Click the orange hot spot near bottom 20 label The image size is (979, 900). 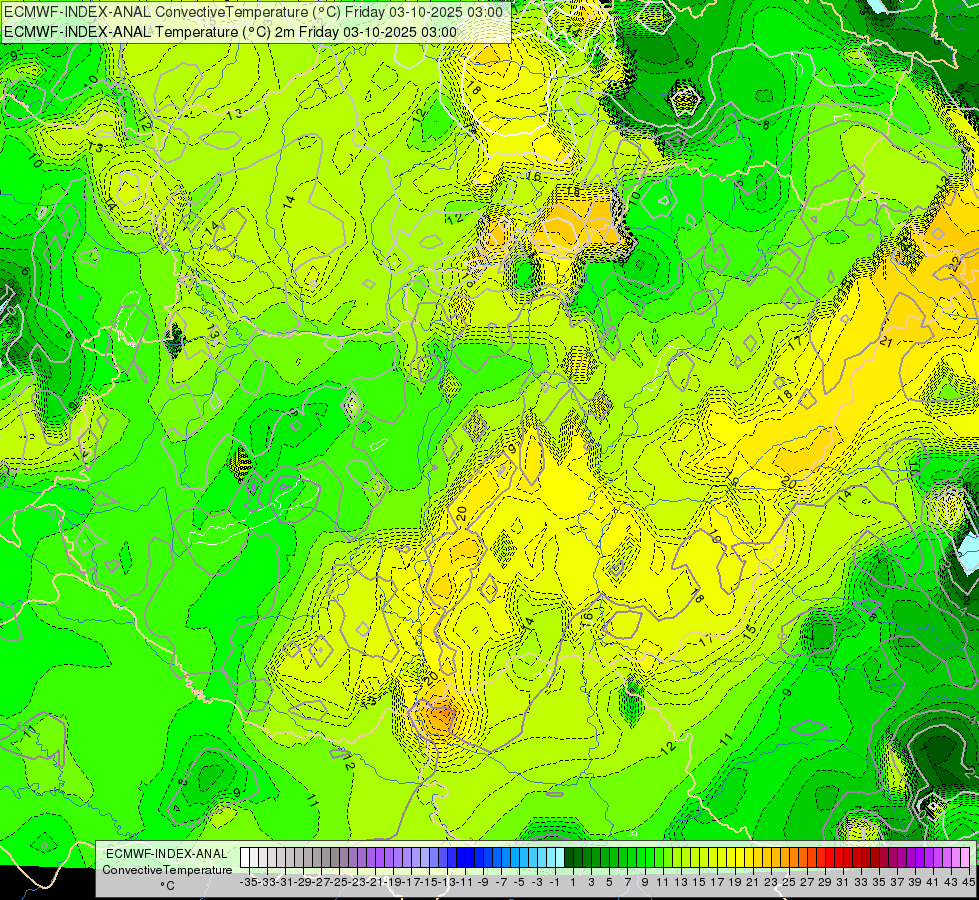click(440, 716)
